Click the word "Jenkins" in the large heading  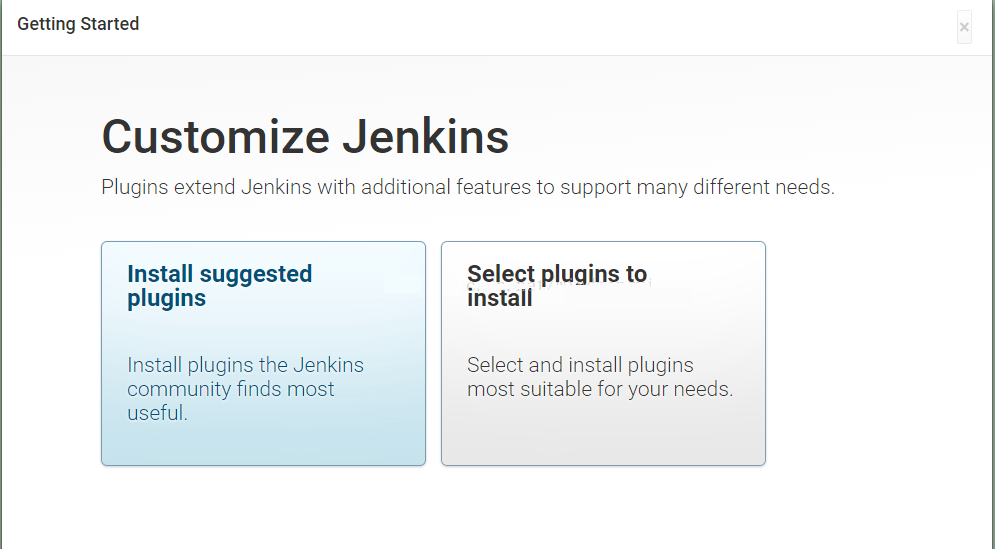point(426,136)
